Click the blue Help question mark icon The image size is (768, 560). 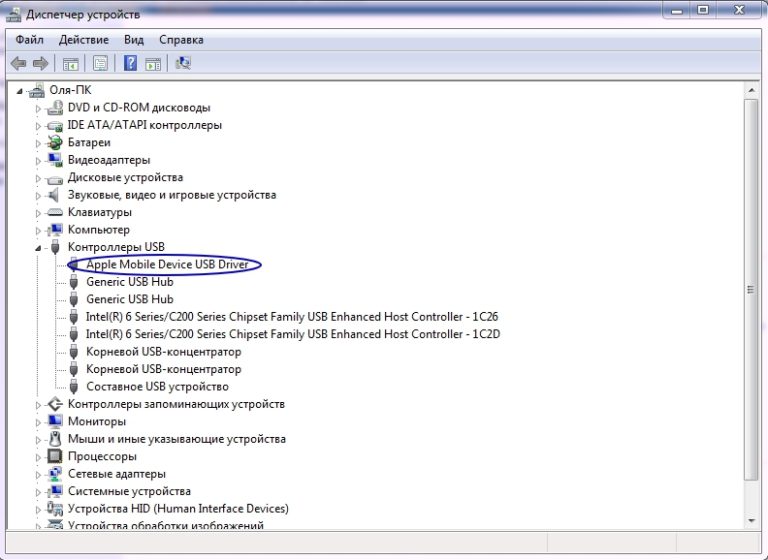coord(130,63)
